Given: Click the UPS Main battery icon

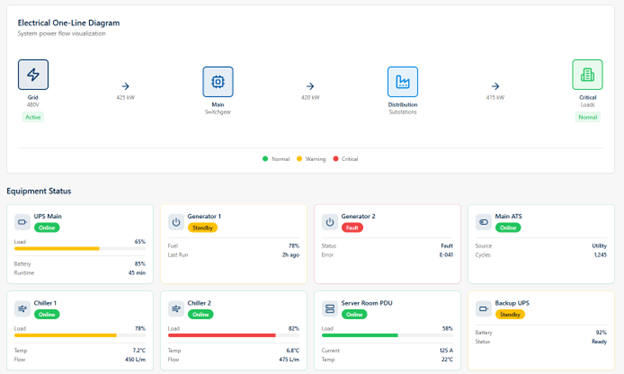Looking at the screenshot, I should (22, 222).
